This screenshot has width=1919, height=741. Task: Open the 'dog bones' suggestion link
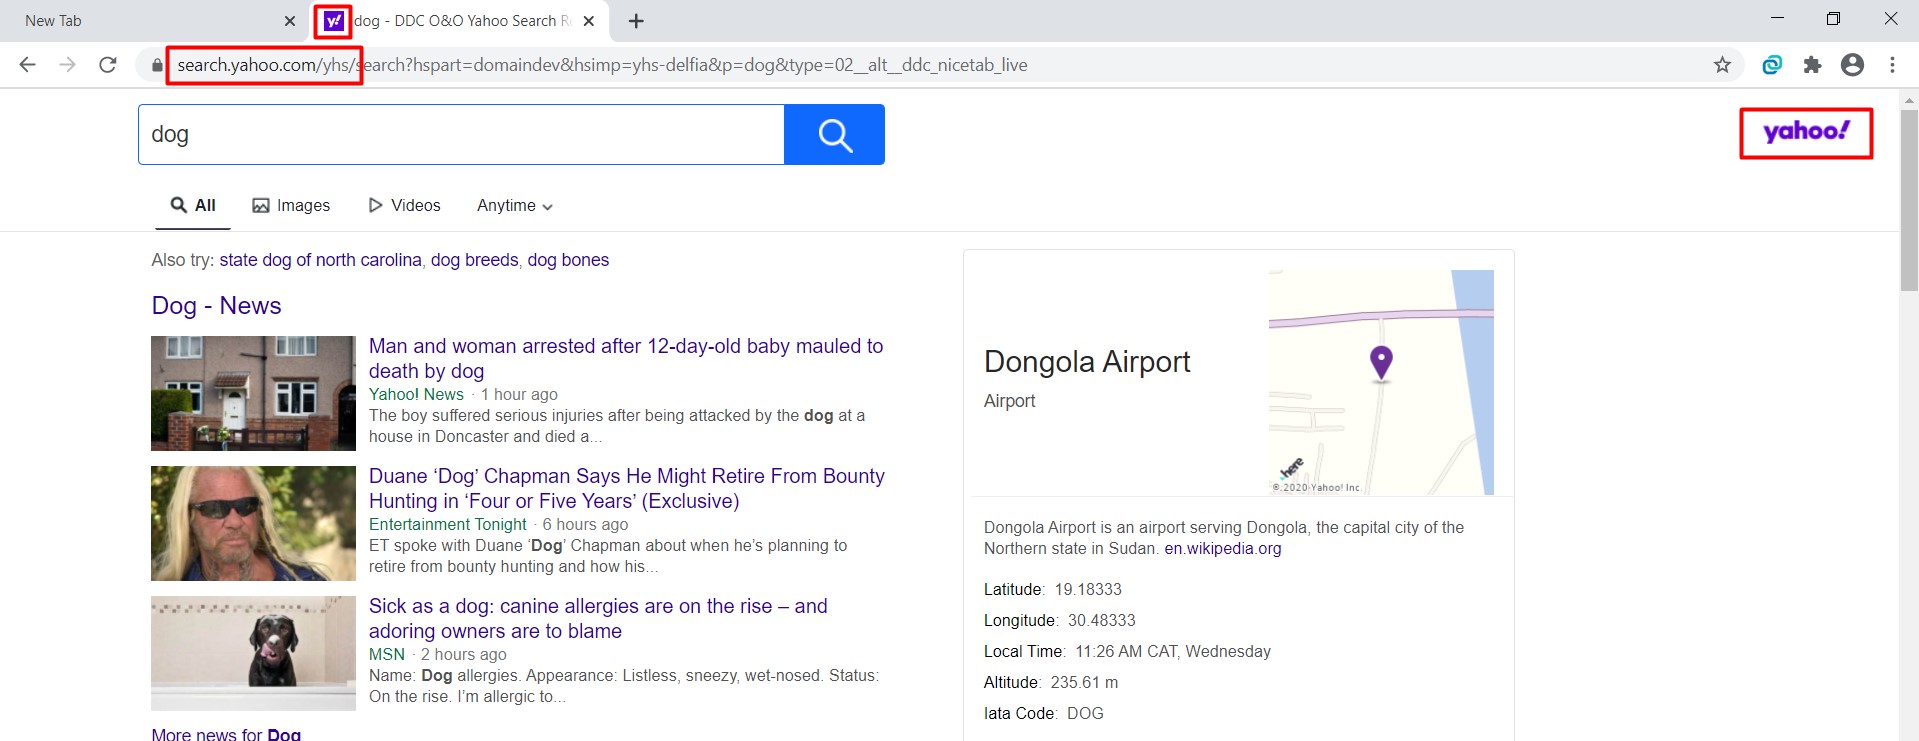[x=568, y=260]
